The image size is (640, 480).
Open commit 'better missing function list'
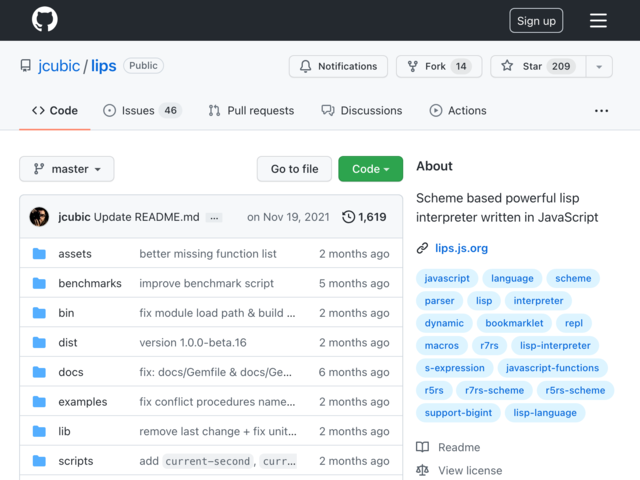click(x=208, y=254)
